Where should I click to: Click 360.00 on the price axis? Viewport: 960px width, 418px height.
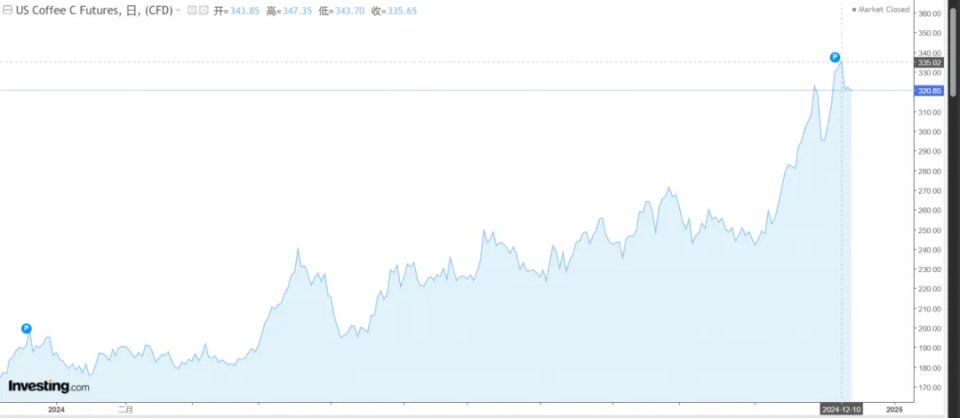pyautogui.click(x=929, y=13)
